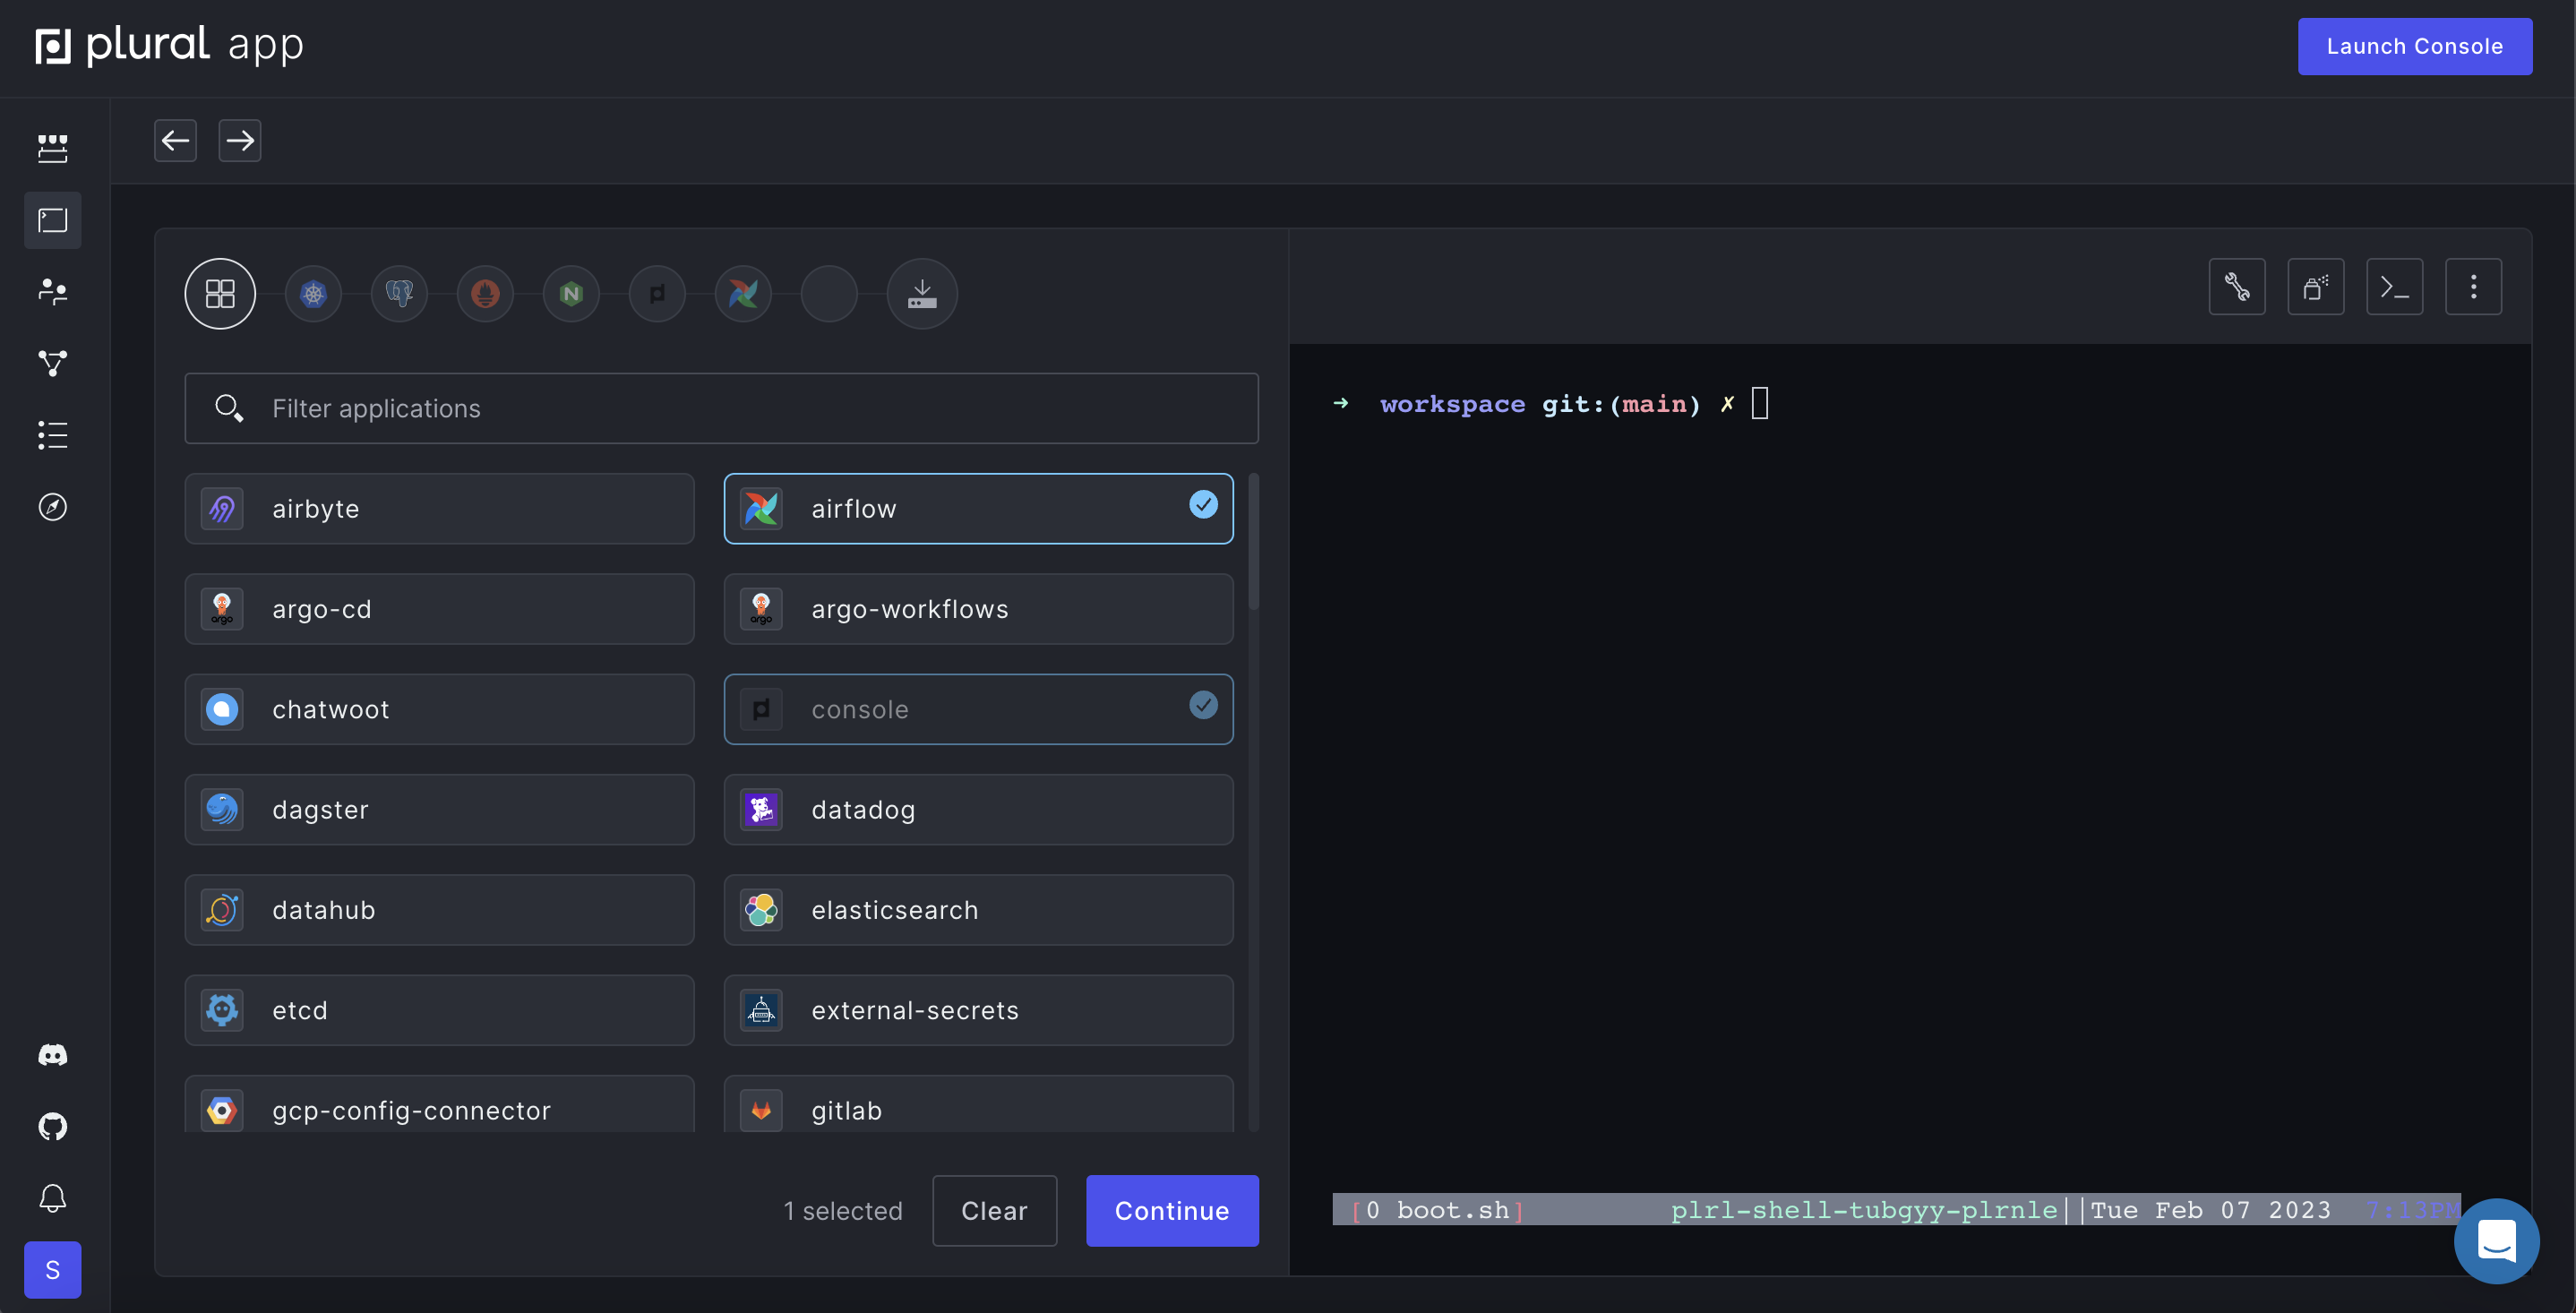Toggle the console application checkbox

(x=1203, y=706)
